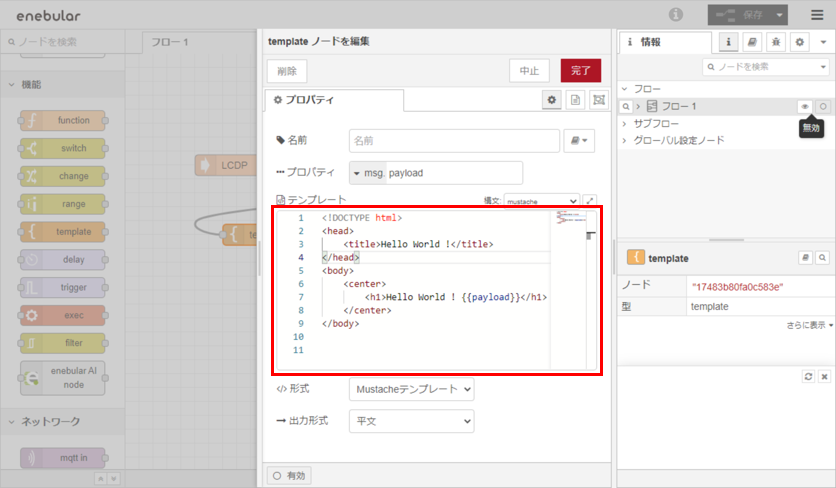Viewport: 836px width, 488px height.
Task: Open the save button dropdown arrow
Action: (779, 15)
